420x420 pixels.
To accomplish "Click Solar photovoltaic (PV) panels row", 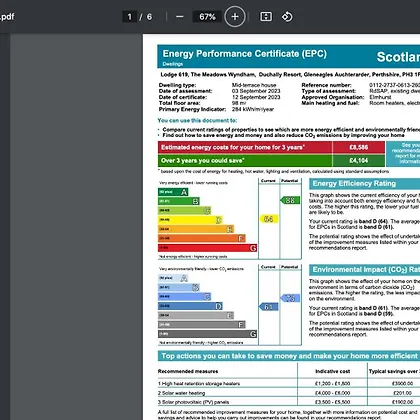I will pos(289,402).
